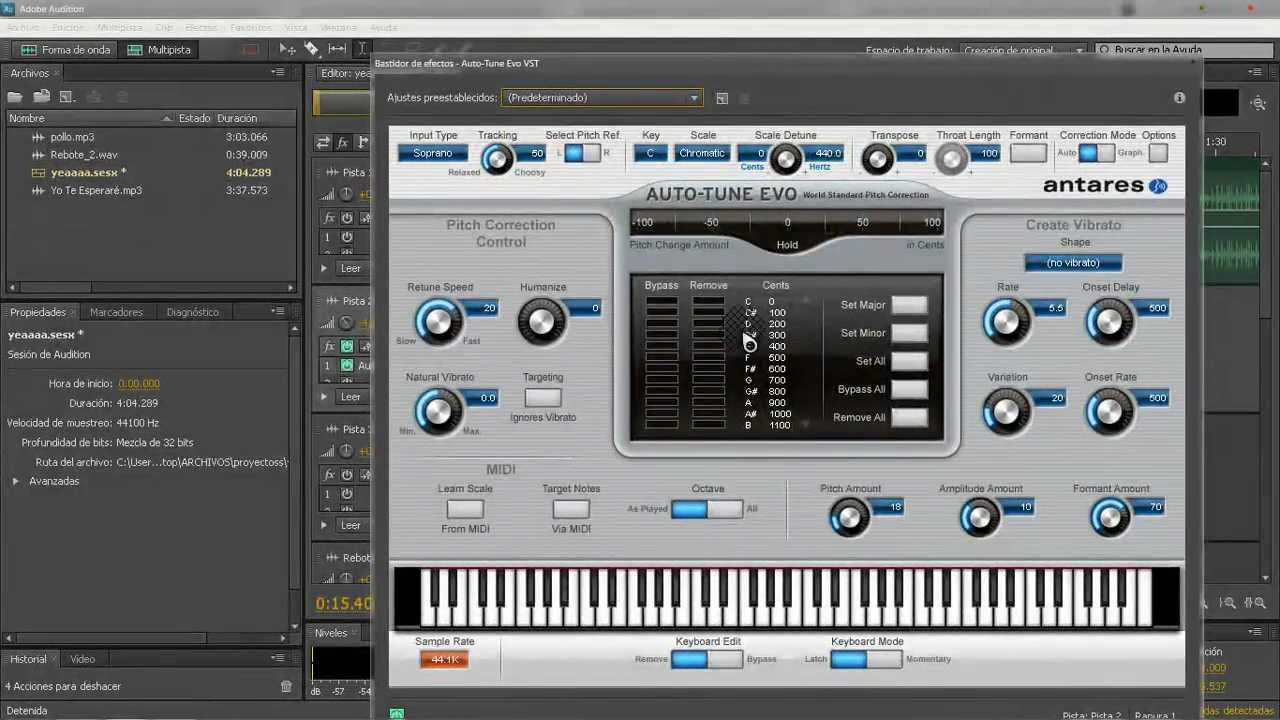Image resolution: width=1280 pixels, height=720 pixels.
Task: Open the Ajustes preestablecidos dropdown
Action: click(603, 98)
